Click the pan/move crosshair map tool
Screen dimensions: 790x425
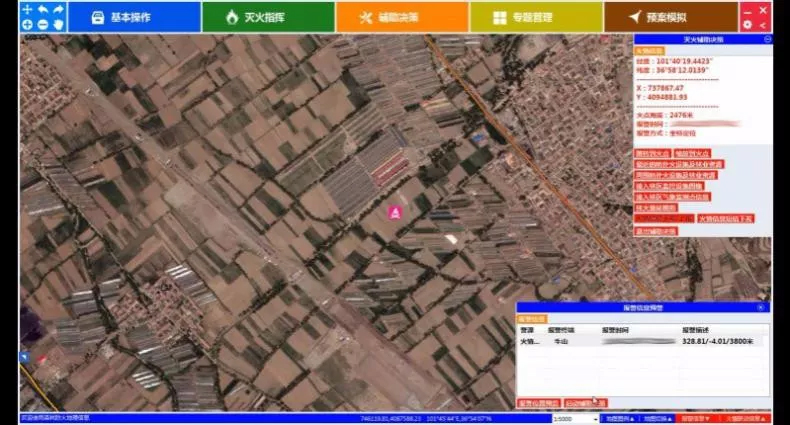pos(27,9)
